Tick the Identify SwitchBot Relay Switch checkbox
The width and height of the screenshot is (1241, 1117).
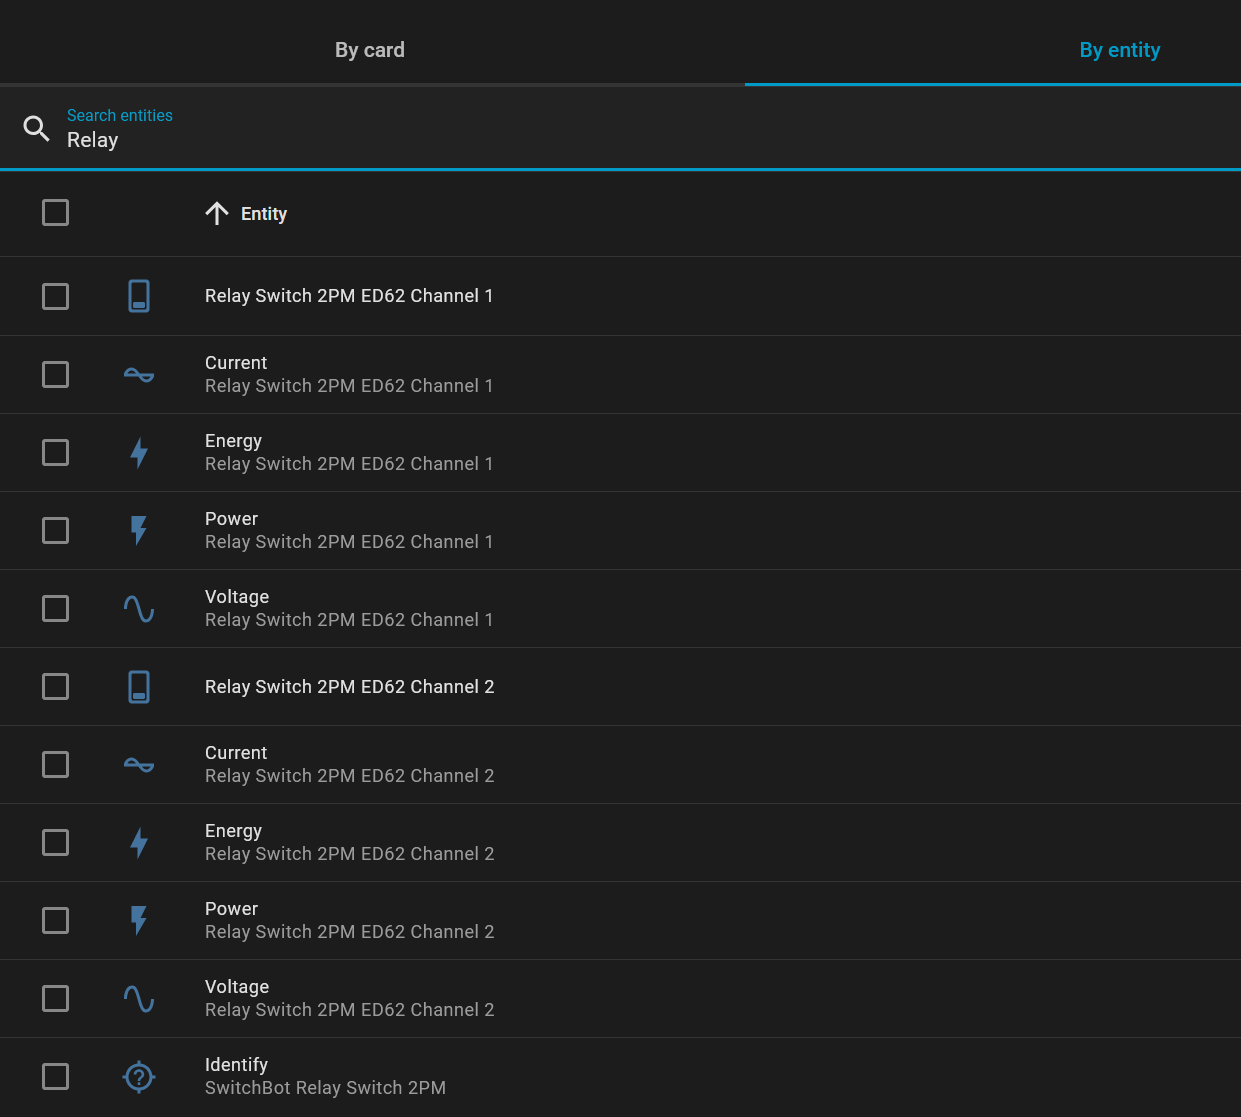(56, 1077)
